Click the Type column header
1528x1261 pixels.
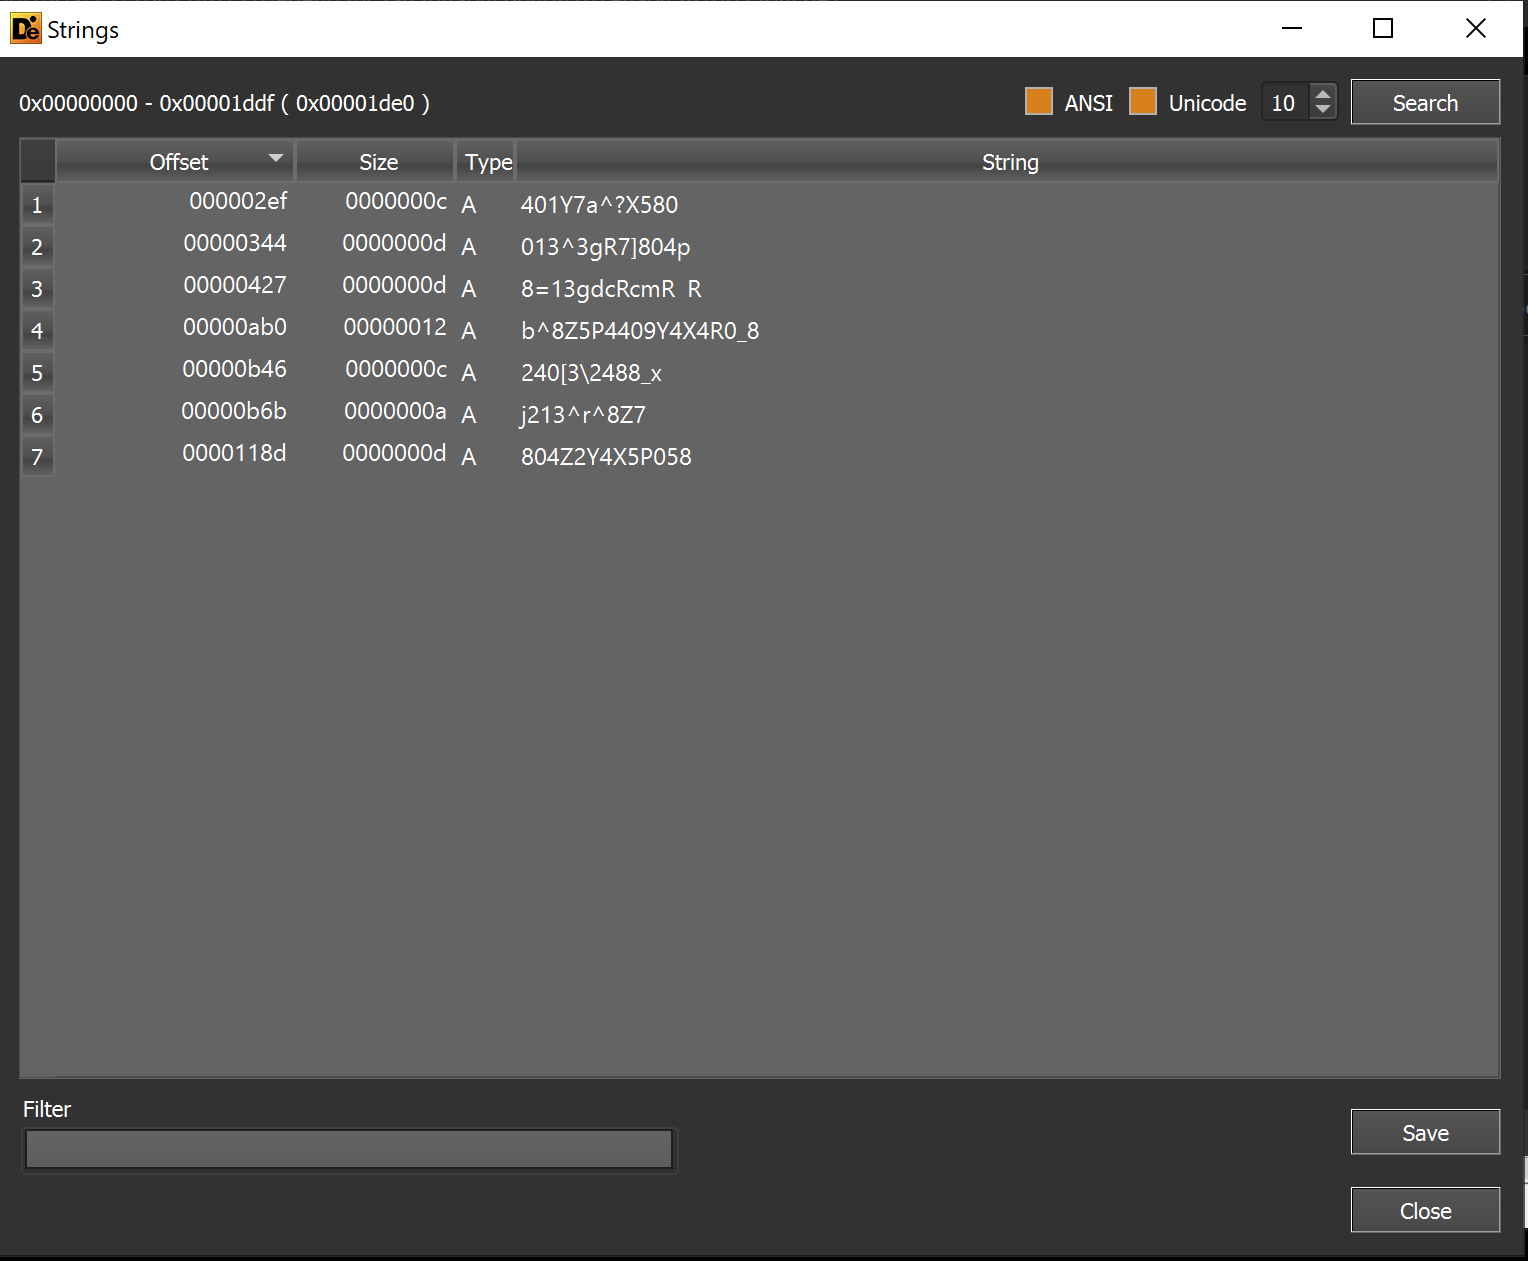pos(487,161)
